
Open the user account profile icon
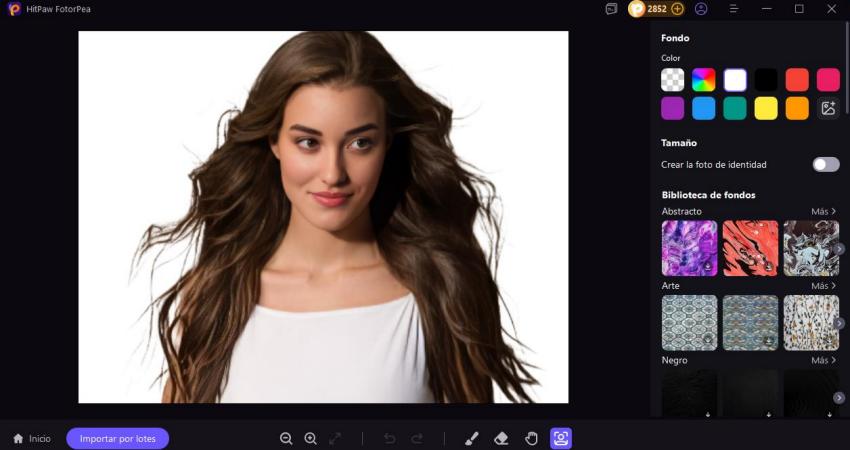(x=701, y=9)
